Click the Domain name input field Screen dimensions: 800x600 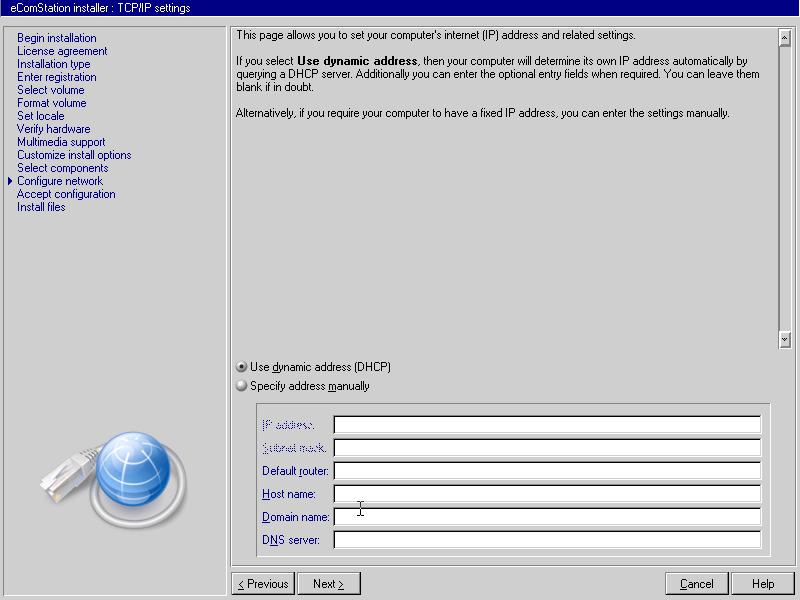point(547,516)
